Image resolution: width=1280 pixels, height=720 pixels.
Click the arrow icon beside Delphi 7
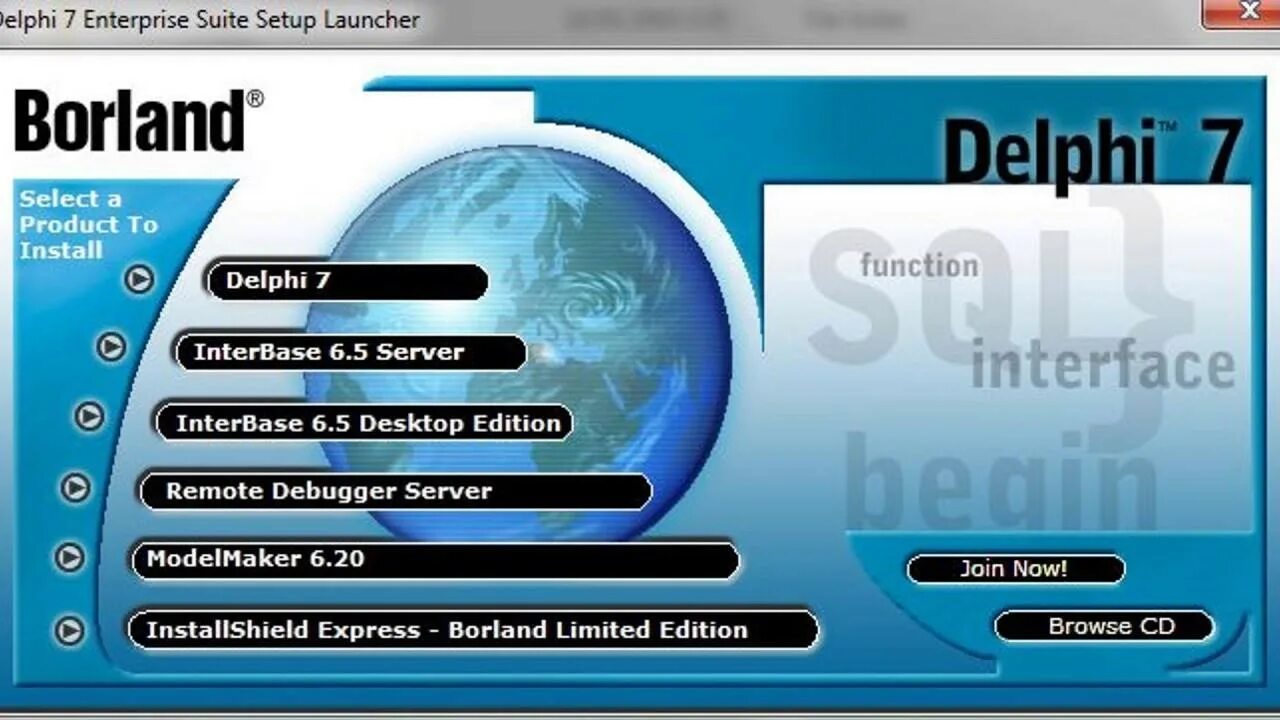click(139, 279)
